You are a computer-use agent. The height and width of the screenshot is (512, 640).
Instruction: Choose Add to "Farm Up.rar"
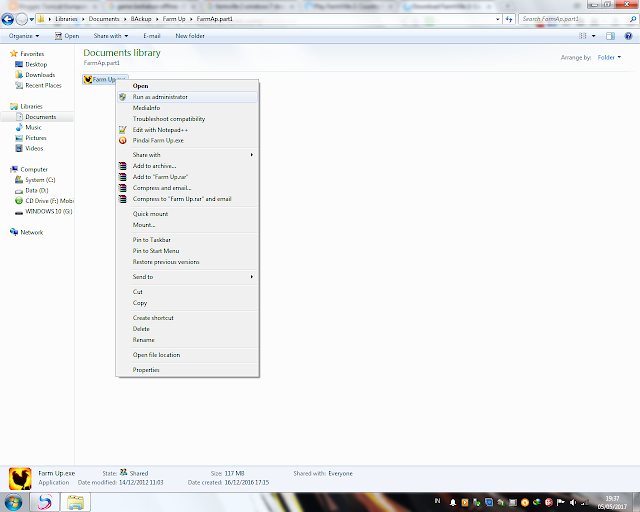pyautogui.click(x=187, y=177)
